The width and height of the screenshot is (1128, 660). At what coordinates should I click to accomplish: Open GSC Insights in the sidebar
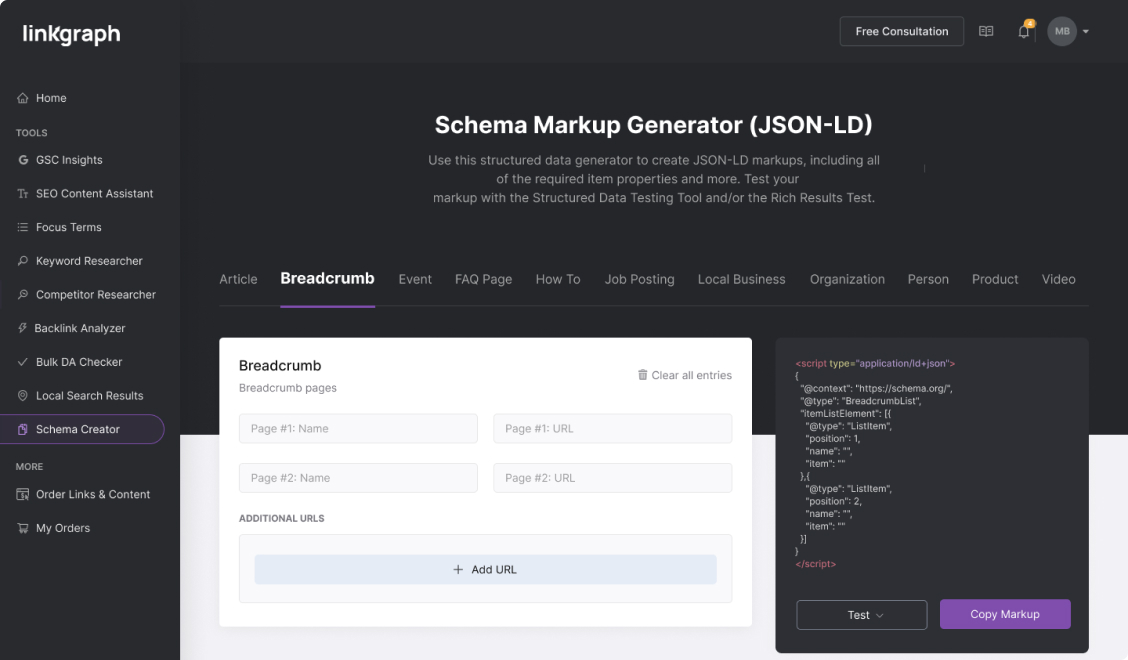[x=69, y=160]
